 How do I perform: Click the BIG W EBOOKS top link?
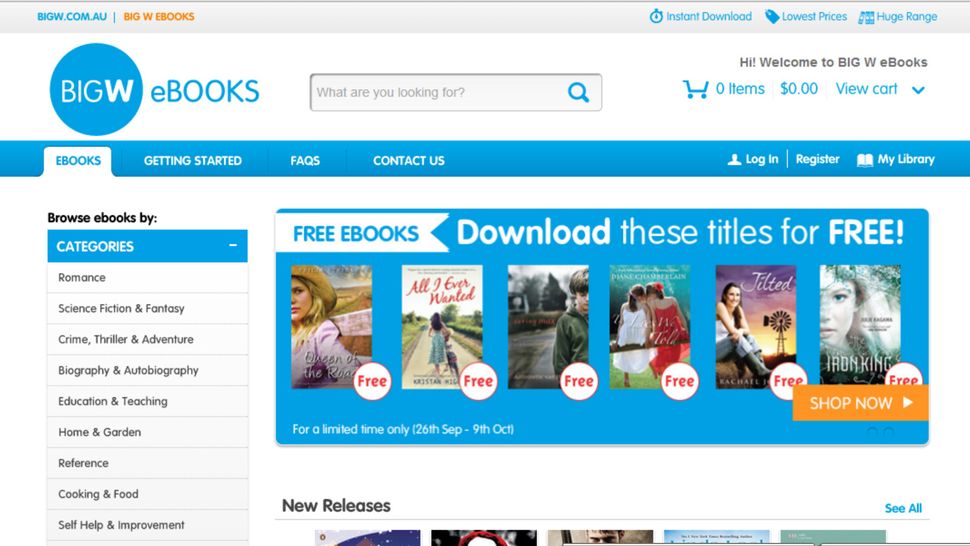[x=159, y=17]
